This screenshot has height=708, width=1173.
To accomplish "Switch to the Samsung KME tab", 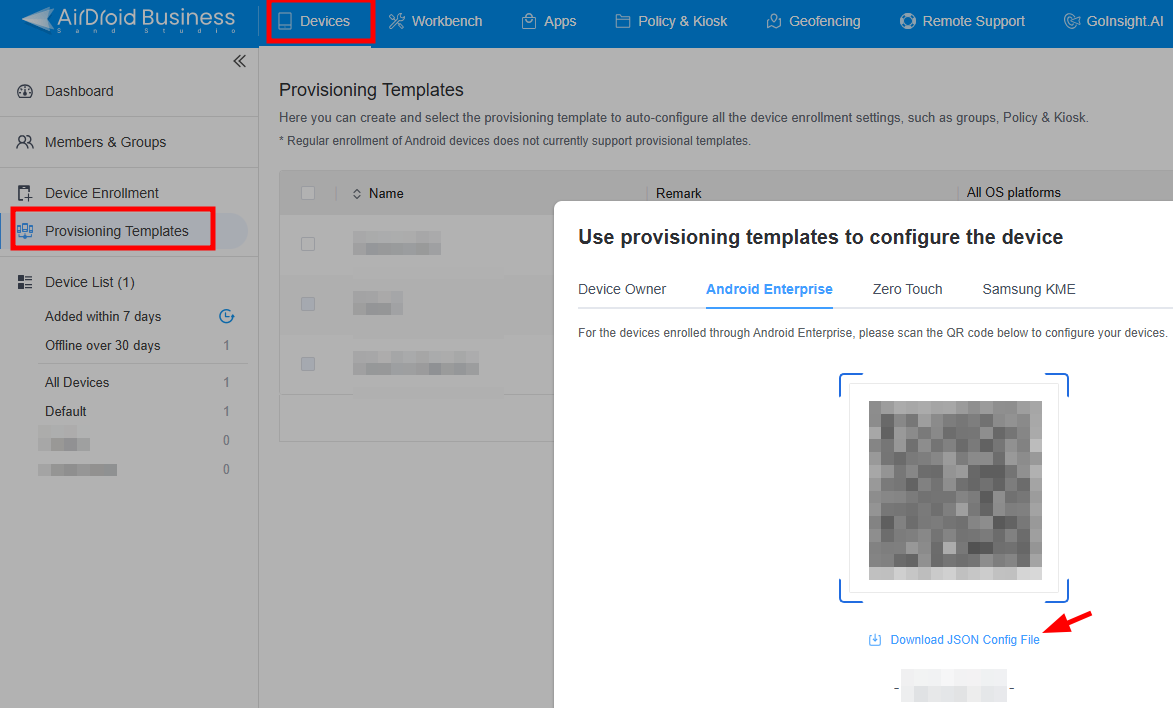I will tap(1029, 289).
